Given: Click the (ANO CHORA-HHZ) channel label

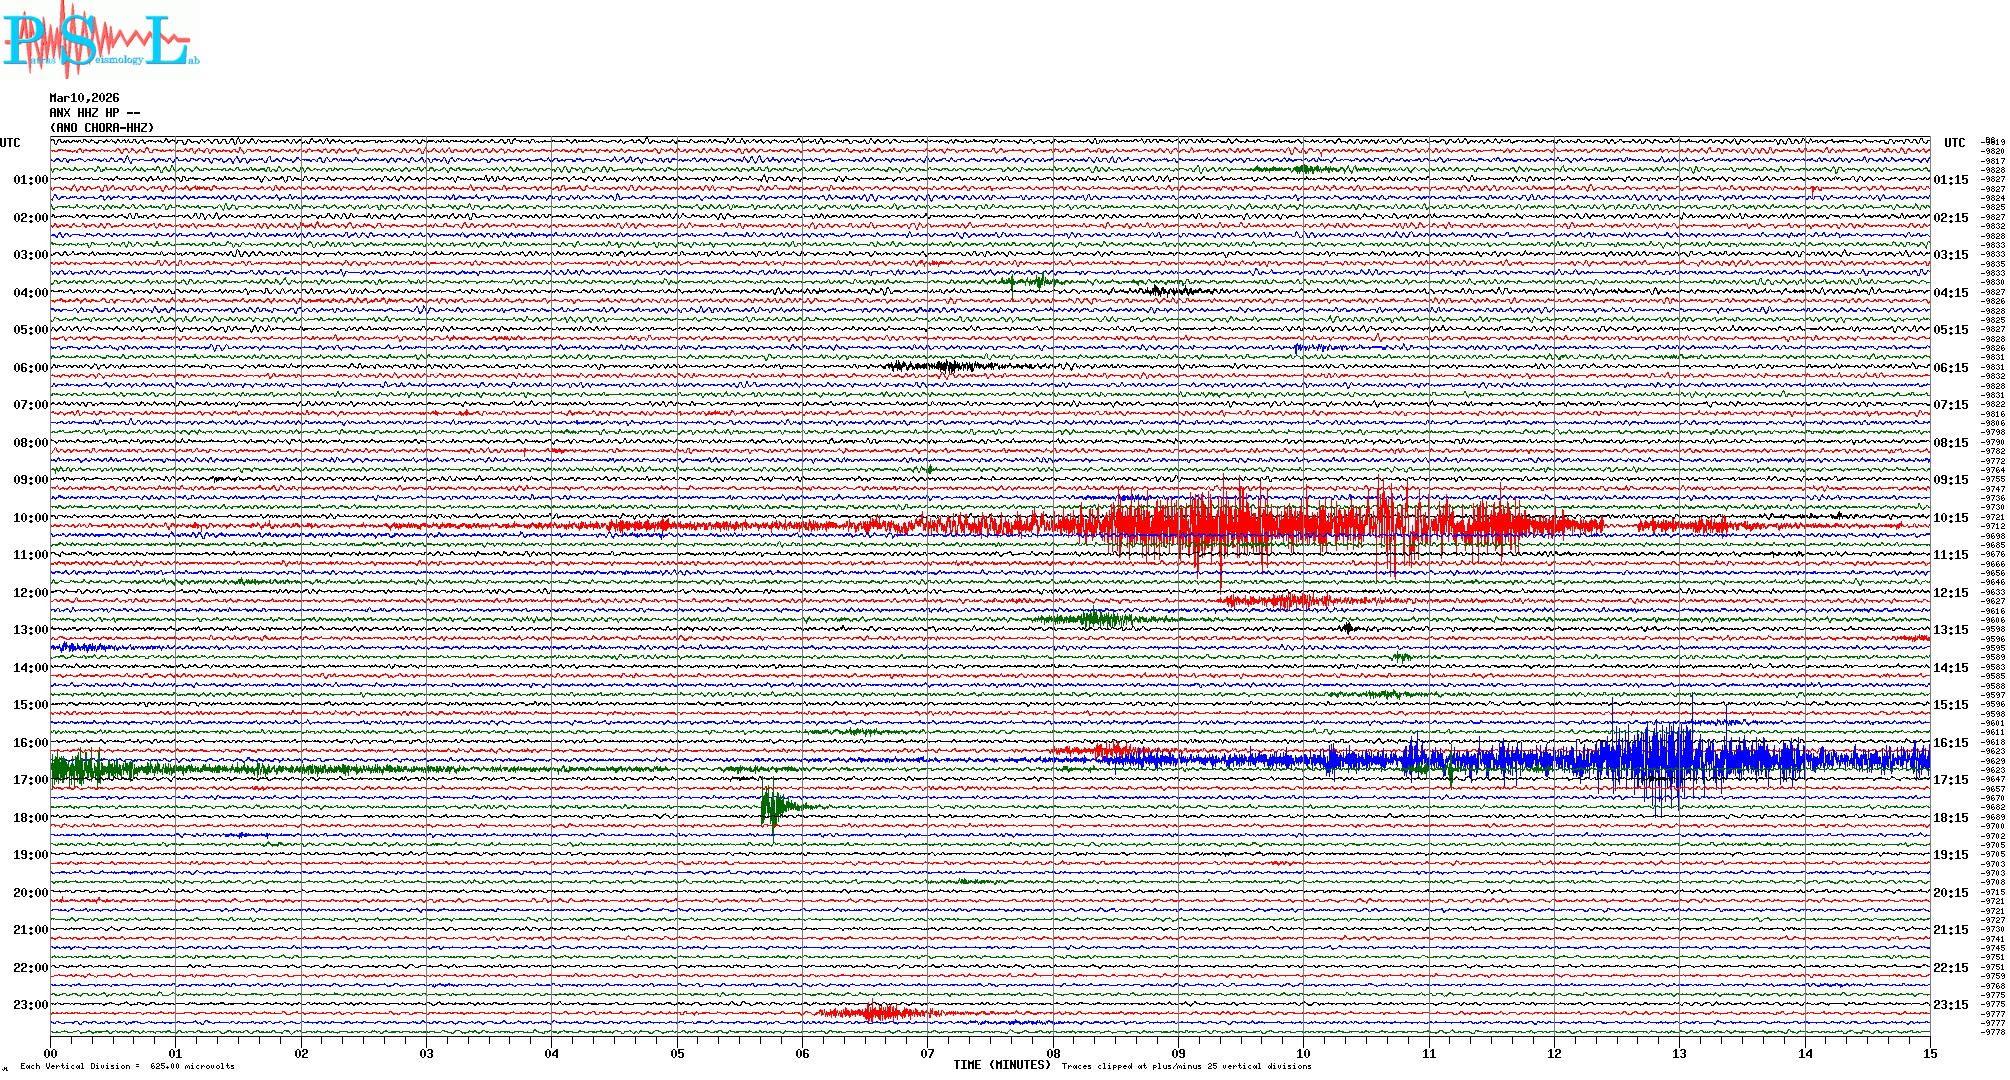Looking at the screenshot, I should (101, 128).
